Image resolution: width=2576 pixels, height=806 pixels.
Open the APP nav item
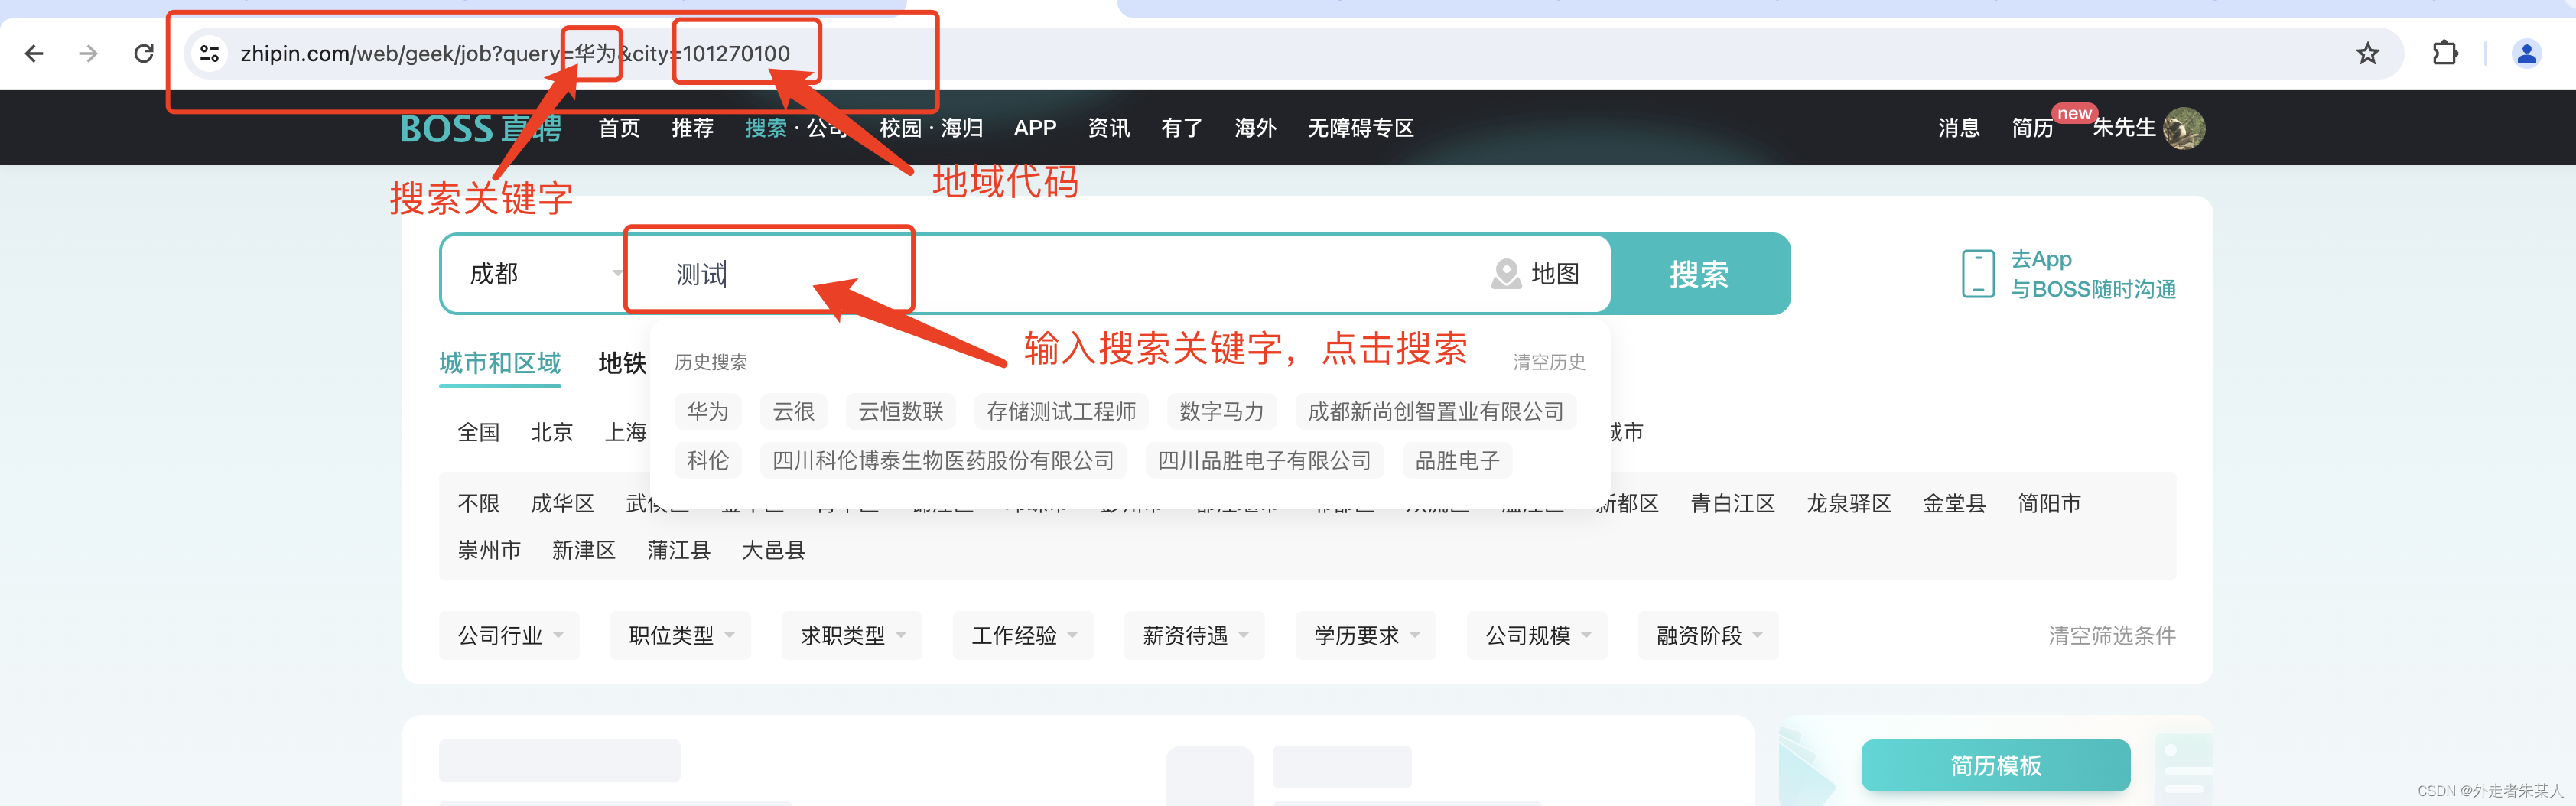click(1035, 128)
